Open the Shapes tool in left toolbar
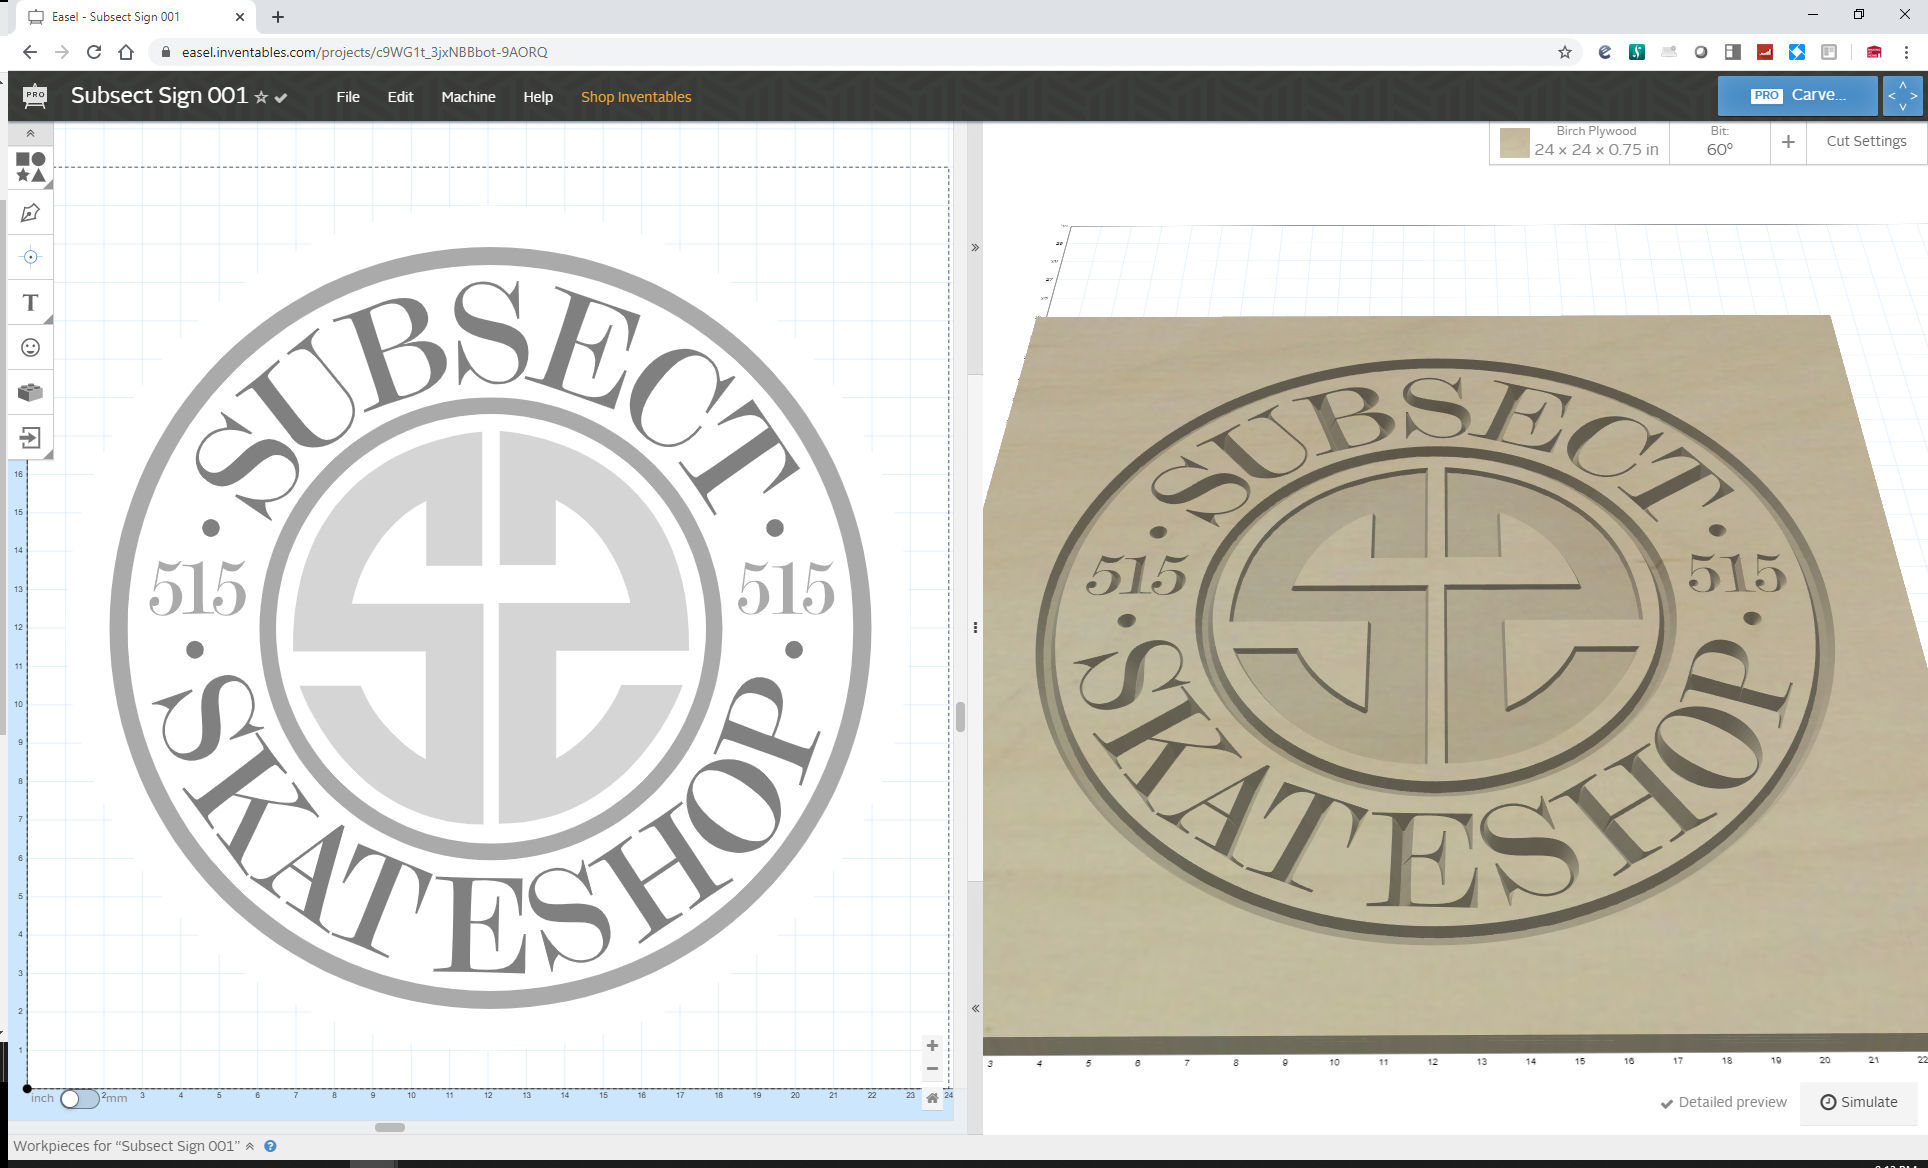This screenshot has width=1928, height=1168. pos(30,167)
